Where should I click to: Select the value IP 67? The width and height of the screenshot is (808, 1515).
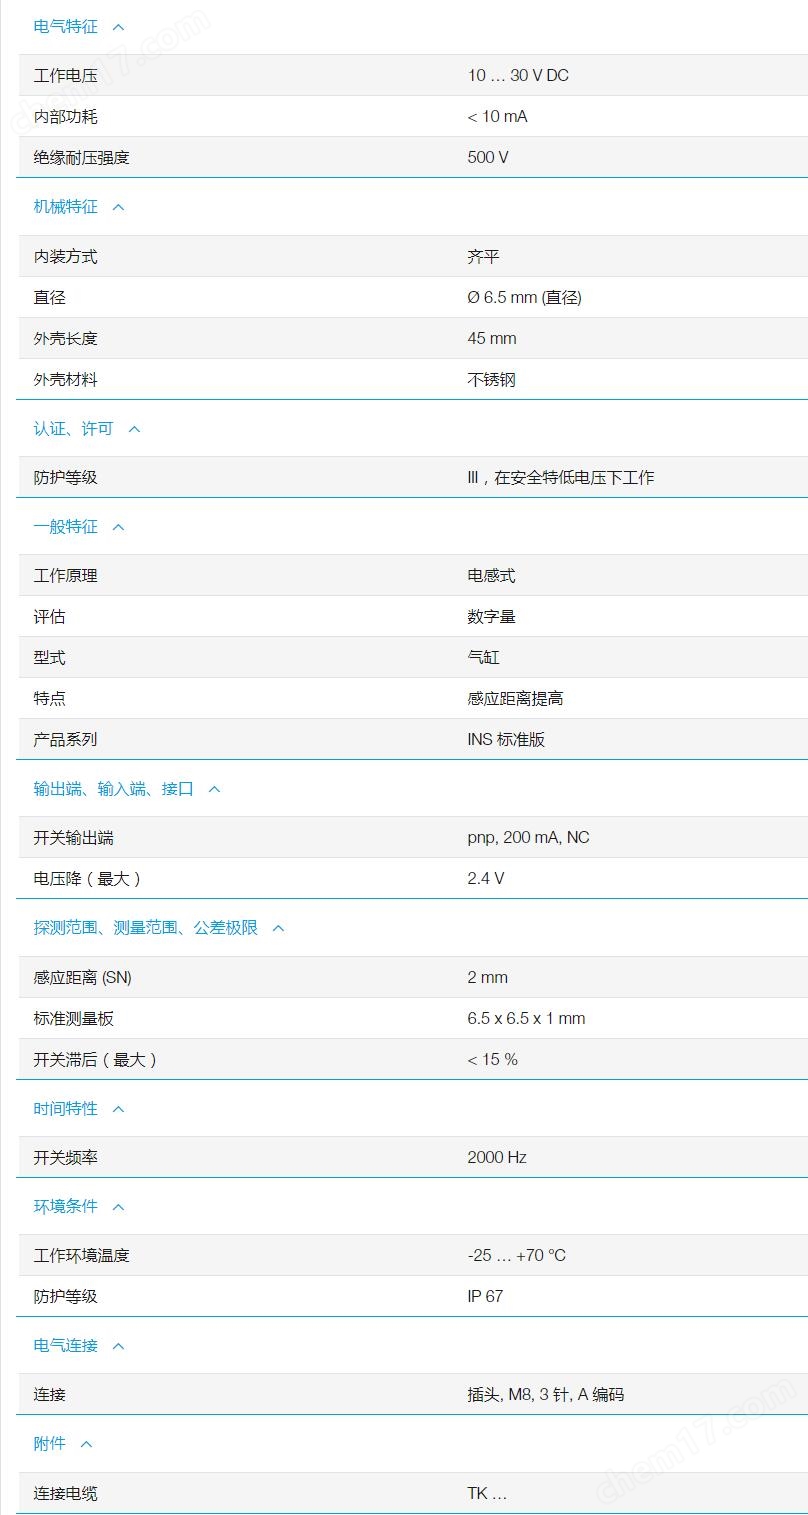[x=485, y=1297]
